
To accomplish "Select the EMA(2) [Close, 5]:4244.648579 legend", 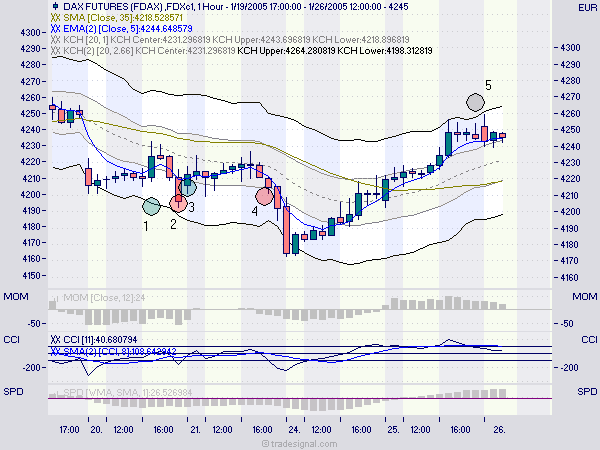I will click(128, 29).
